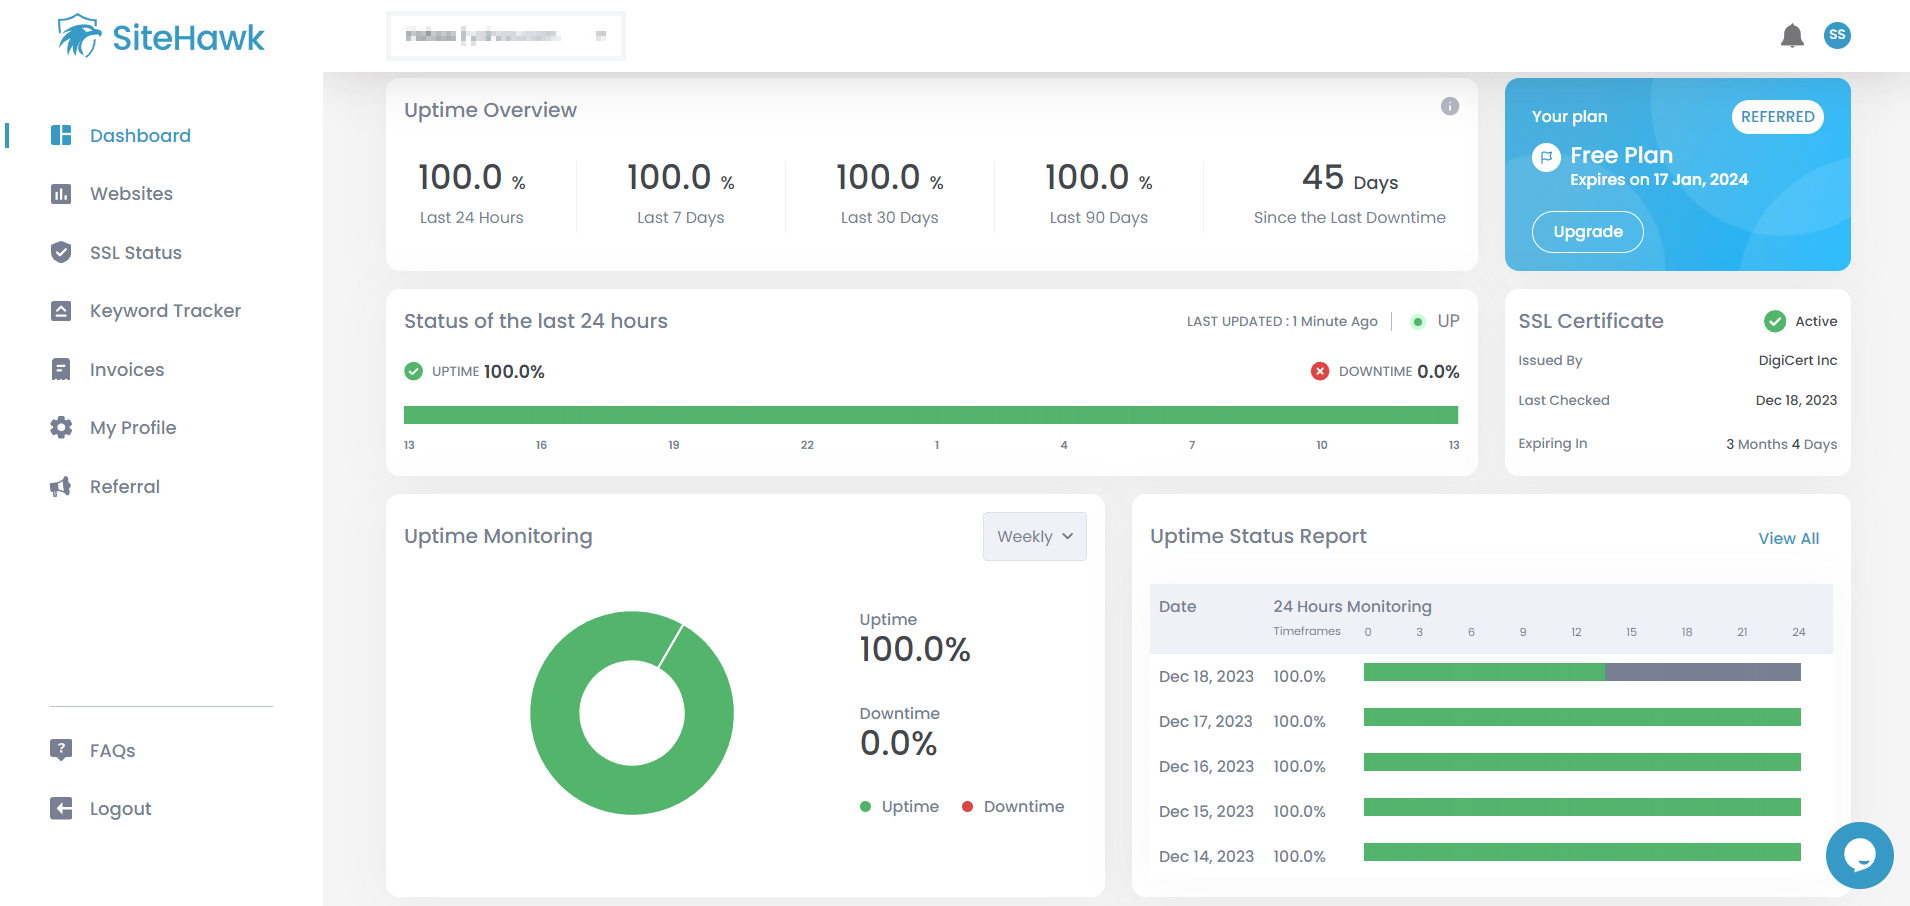Open My Profile settings icon
The width and height of the screenshot is (1910, 906).
coord(61,427)
